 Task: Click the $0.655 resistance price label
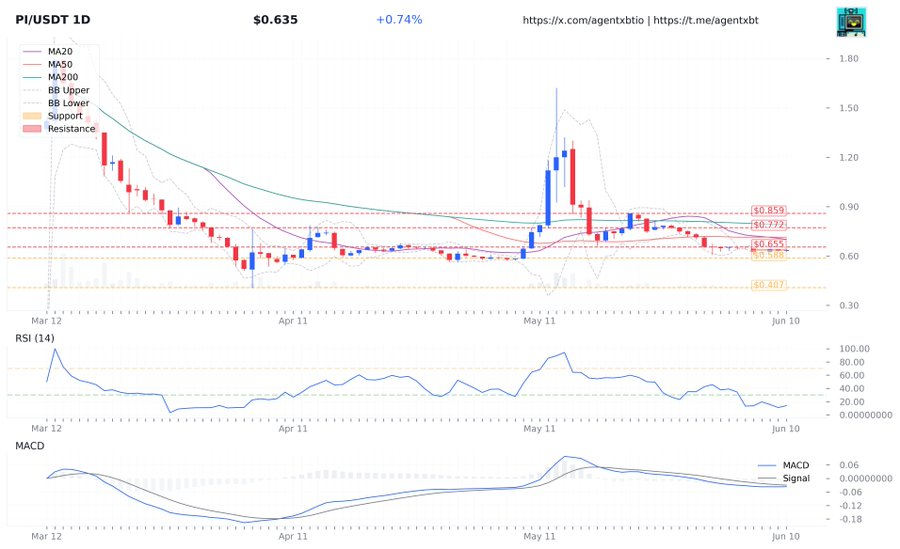pyautogui.click(x=769, y=244)
